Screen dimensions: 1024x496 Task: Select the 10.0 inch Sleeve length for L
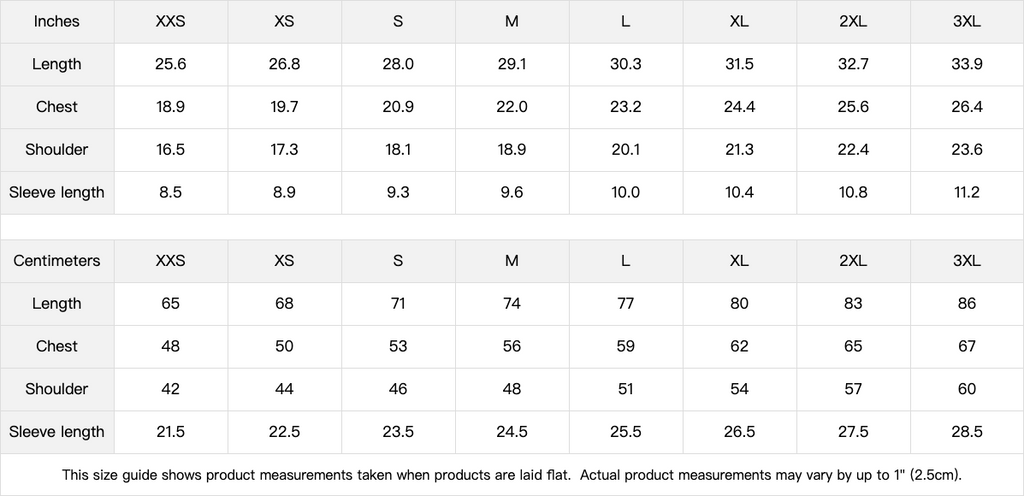point(625,192)
